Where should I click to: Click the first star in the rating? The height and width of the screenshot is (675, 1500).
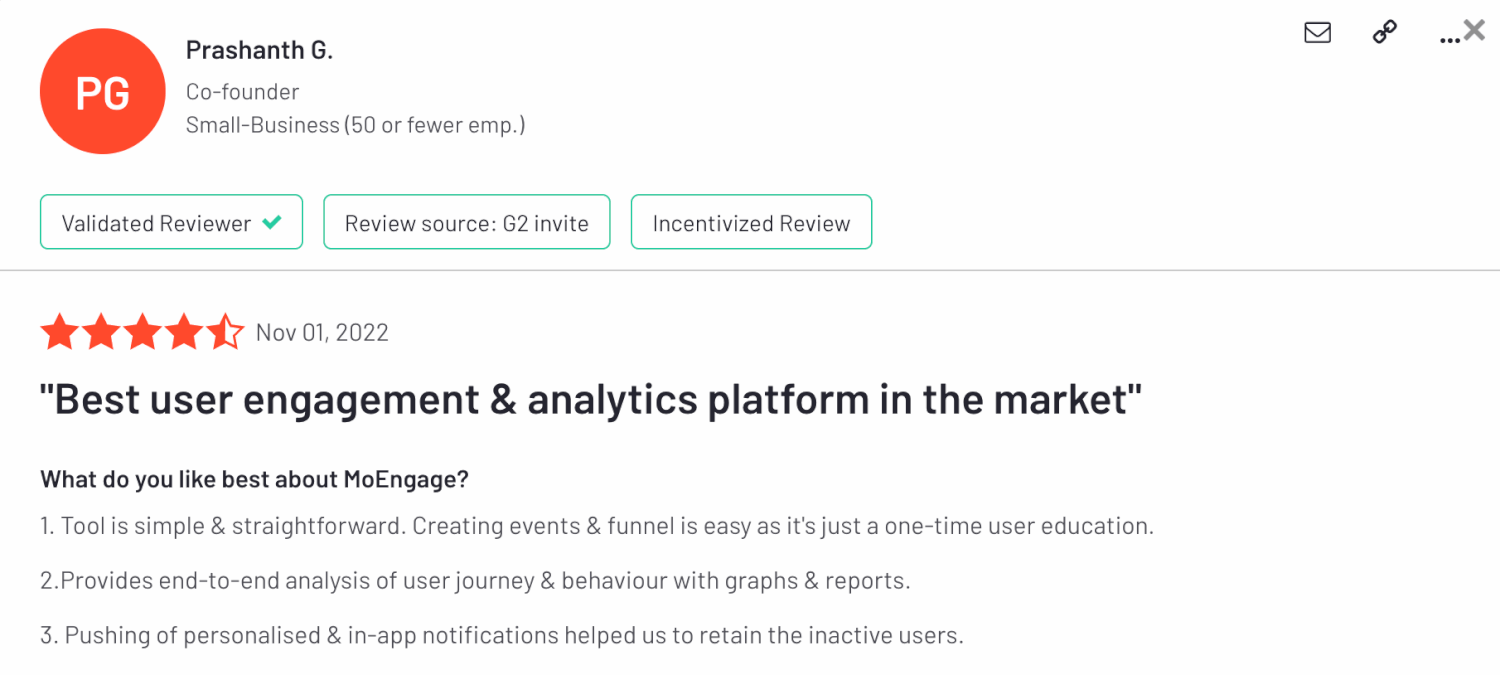pyautogui.click(x=59, y=332)
